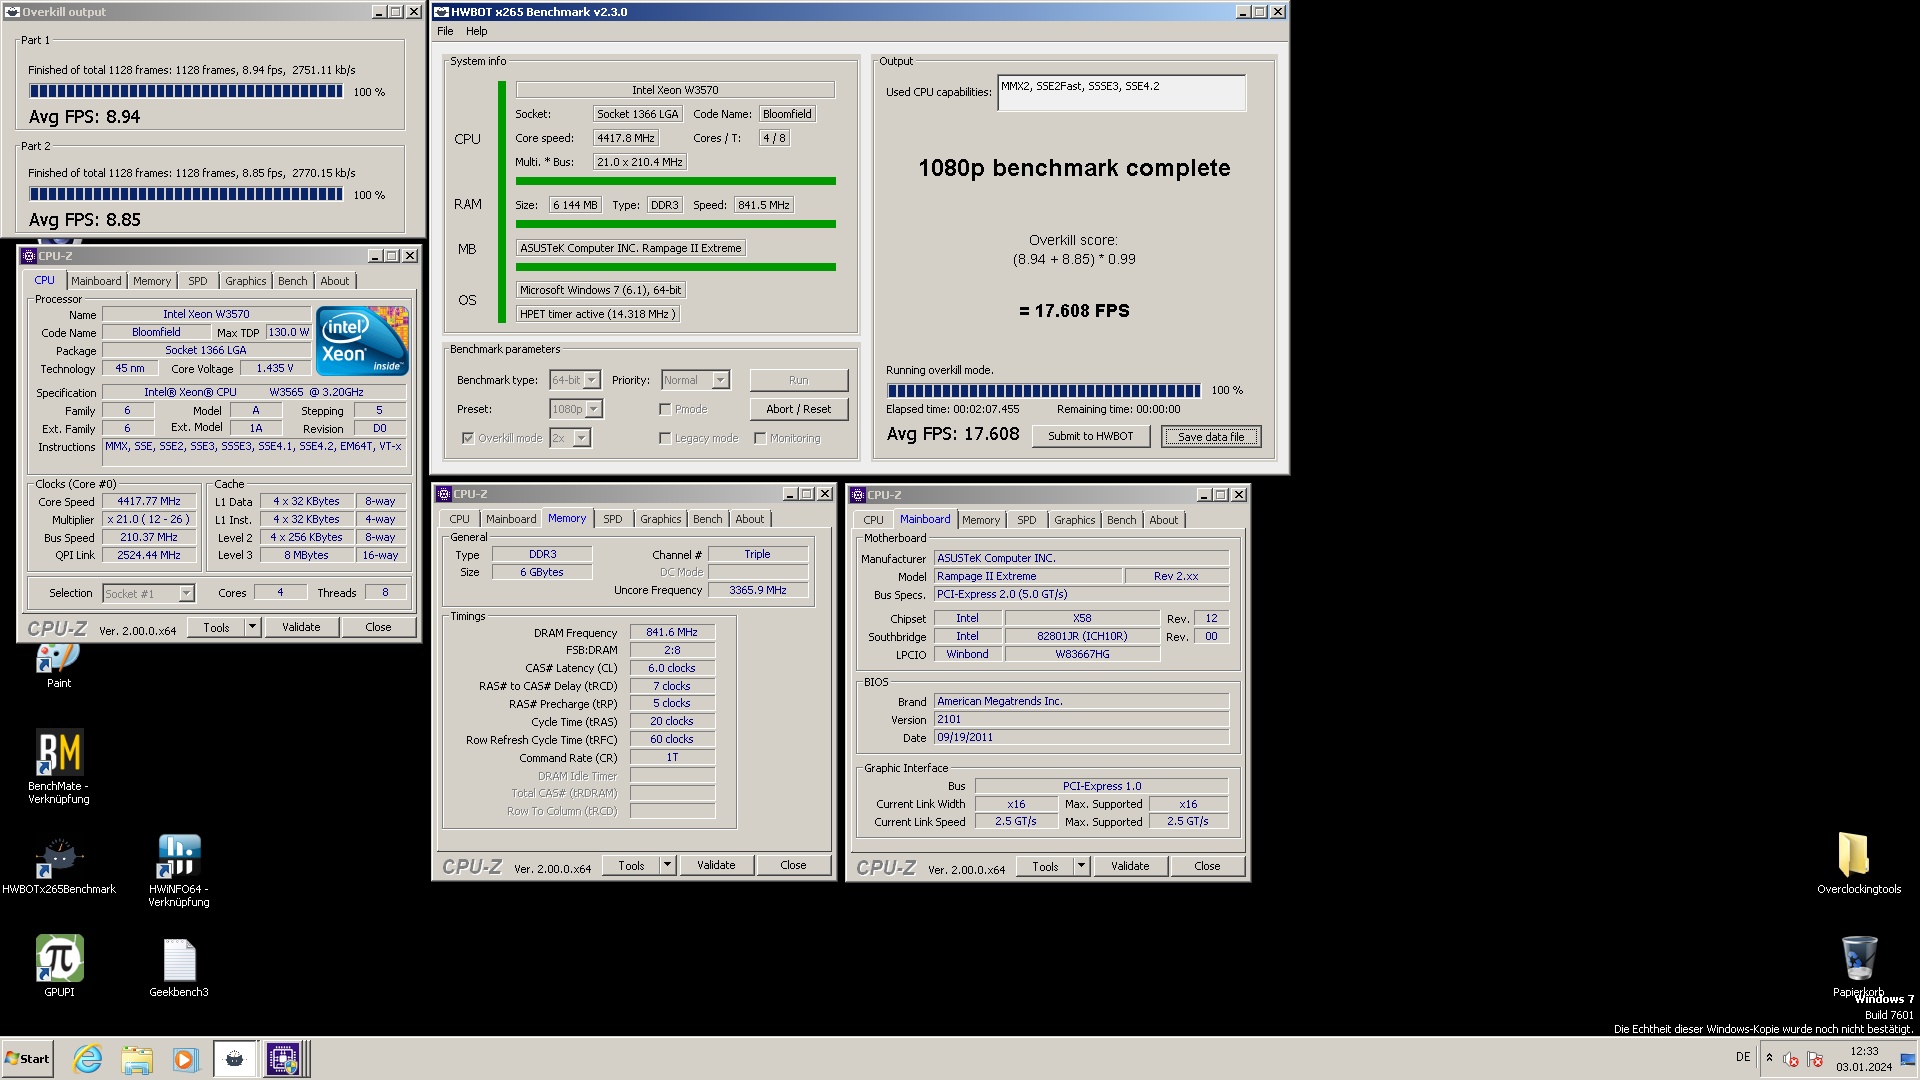
Task: Click the BIOS Version 2101 field
Action: click(x=1081, y=719)
